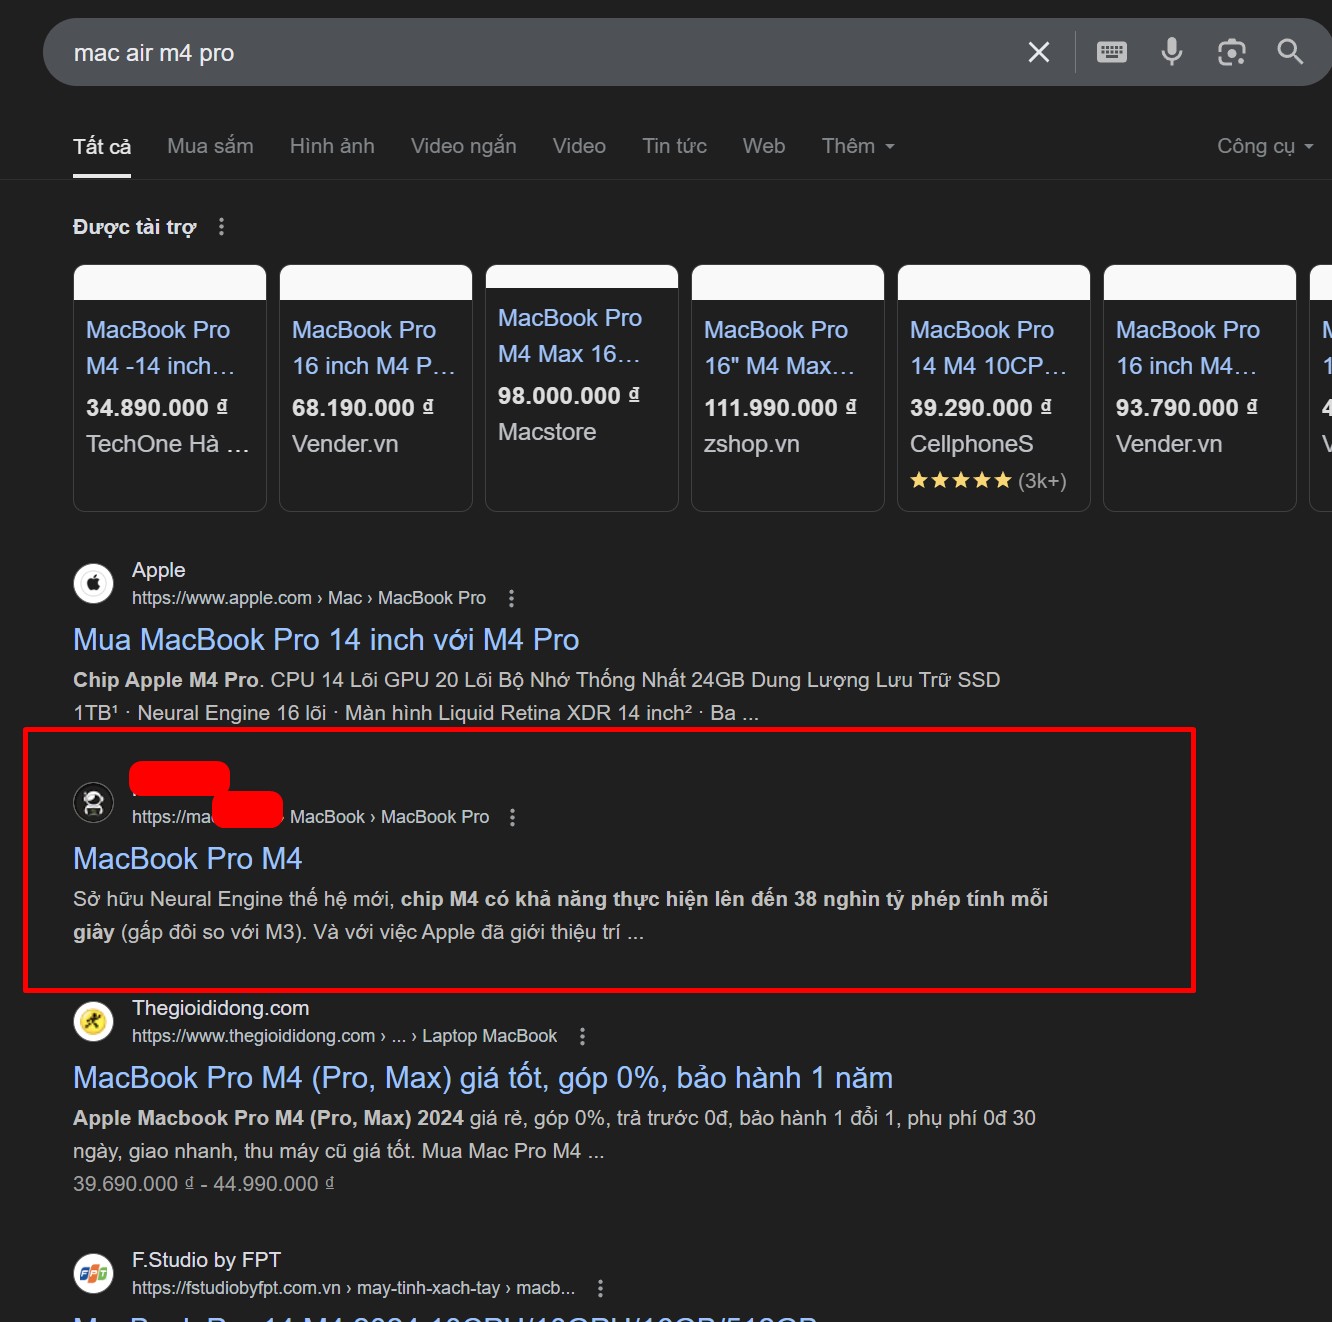
Task: Click the thegioididong.com breadcrumb URL
Action: point(344,1036)
